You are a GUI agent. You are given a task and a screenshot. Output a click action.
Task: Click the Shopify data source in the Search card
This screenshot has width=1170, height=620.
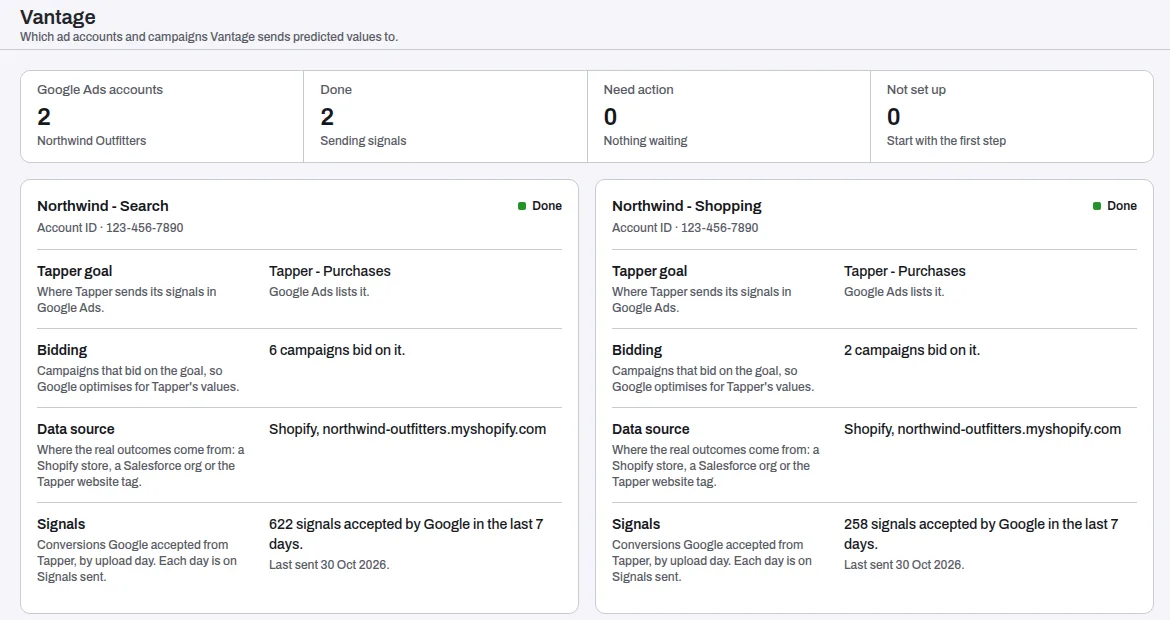pos(407,429)
